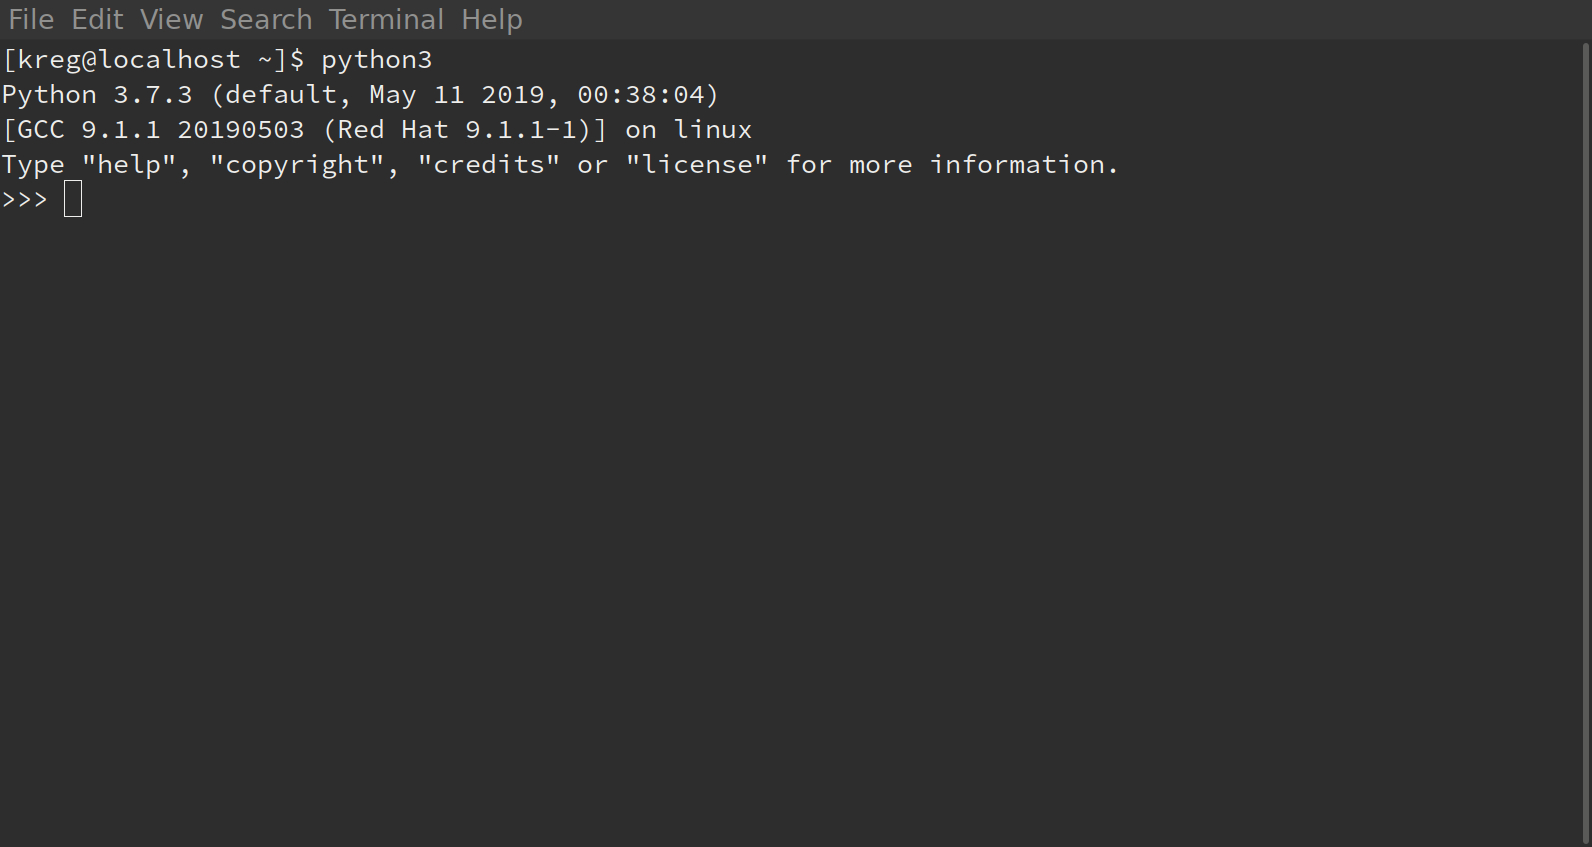Viewport: 1592px width, 847px height.
Task: Open the Edit menu
Action: (x=97, y=19)
